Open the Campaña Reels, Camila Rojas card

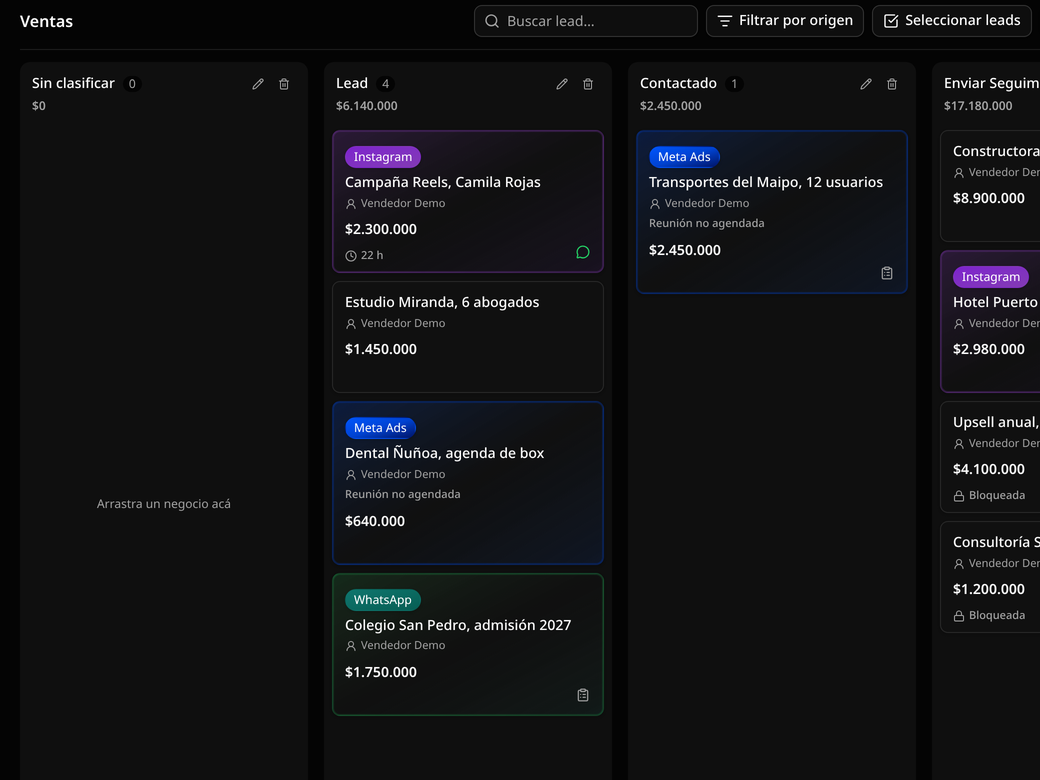(x=468, y=202)
